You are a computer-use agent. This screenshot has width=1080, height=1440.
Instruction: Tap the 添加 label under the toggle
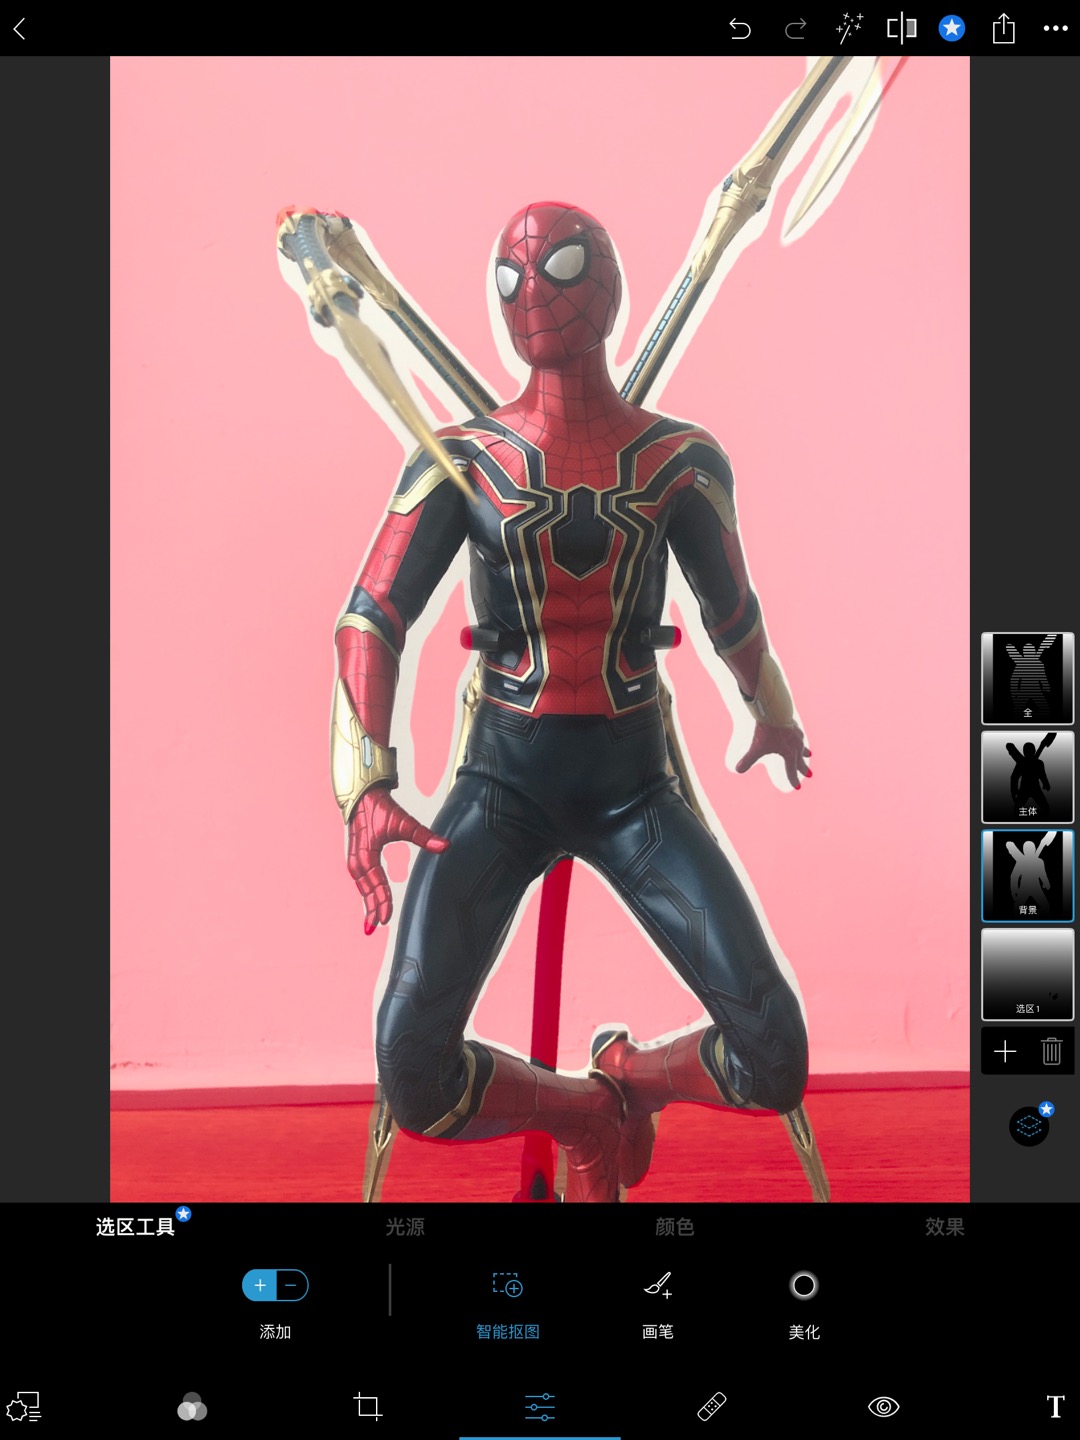click(x=275, y=1332)
